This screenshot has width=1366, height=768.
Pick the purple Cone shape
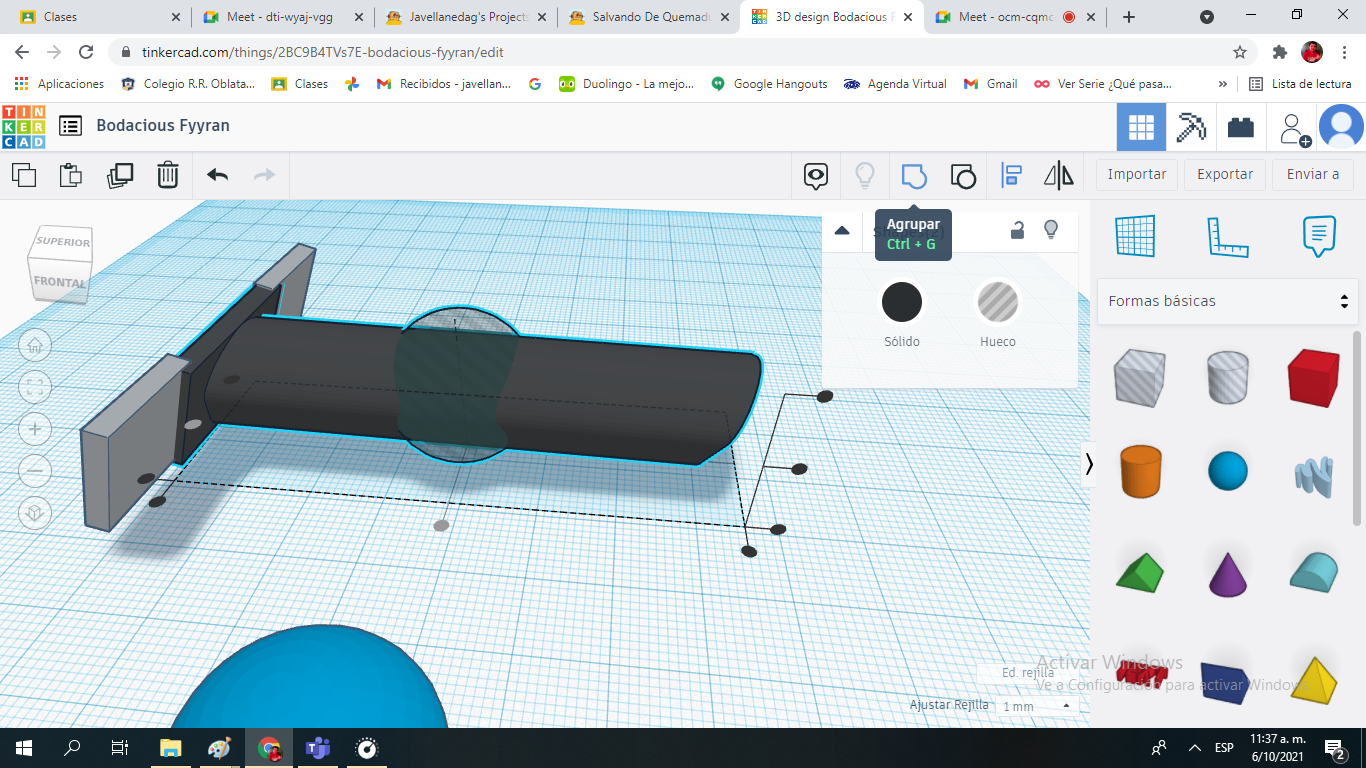pos(1228,574)
